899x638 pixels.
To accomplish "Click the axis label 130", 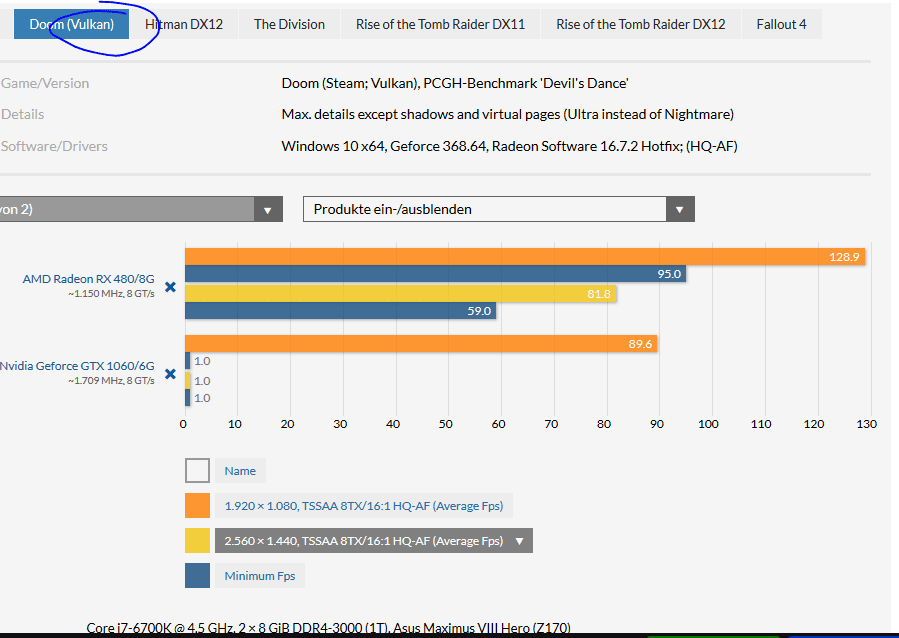I will pos(866,424).
